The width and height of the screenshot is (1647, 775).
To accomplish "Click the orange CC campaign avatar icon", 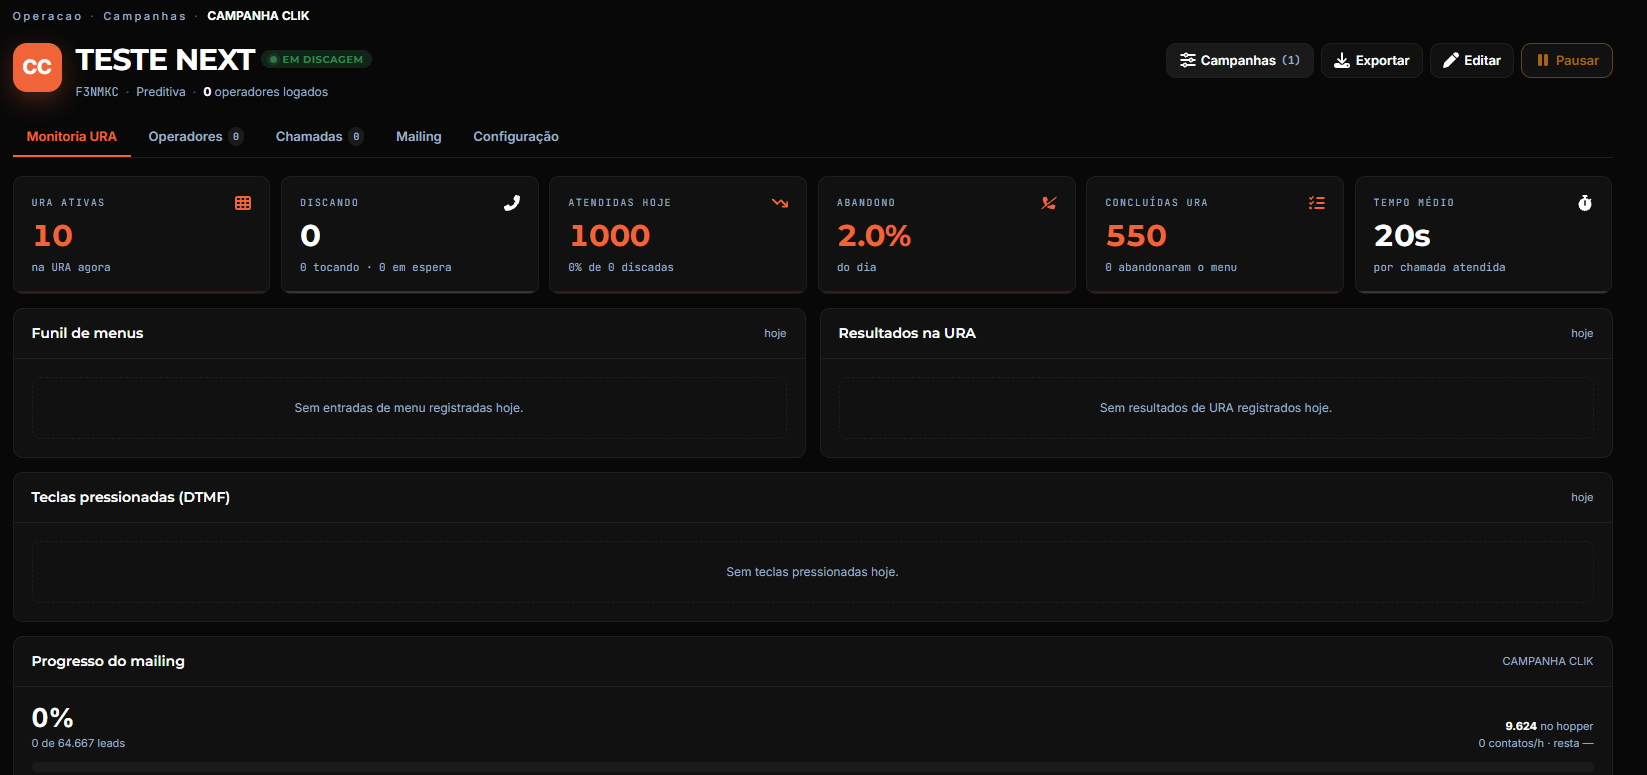I will click(x=37, y=67).
